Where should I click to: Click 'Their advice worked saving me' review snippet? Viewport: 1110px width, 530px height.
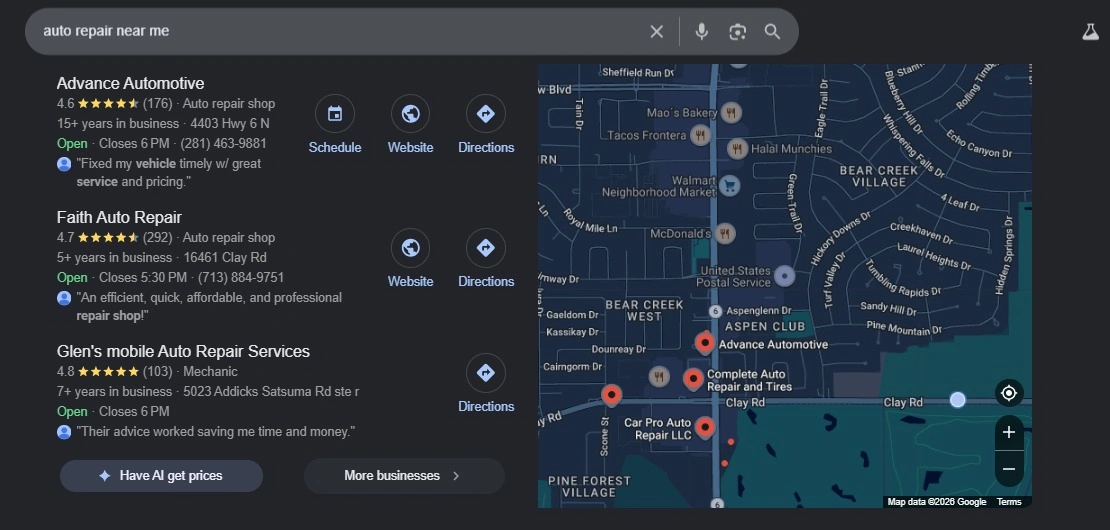tap(215, 432)
